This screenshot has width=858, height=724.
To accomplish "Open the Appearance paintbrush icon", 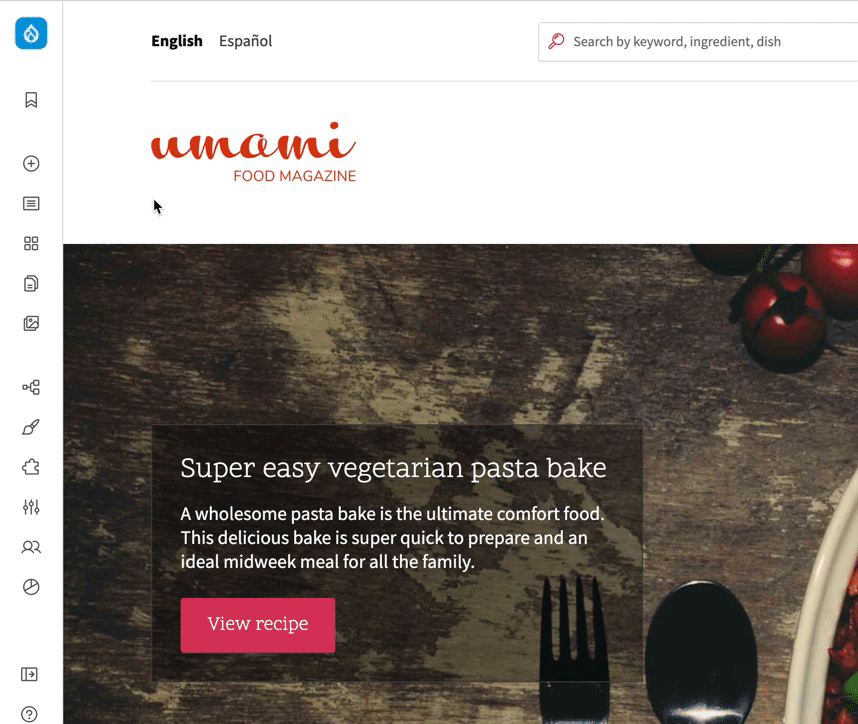I will 31,427.
